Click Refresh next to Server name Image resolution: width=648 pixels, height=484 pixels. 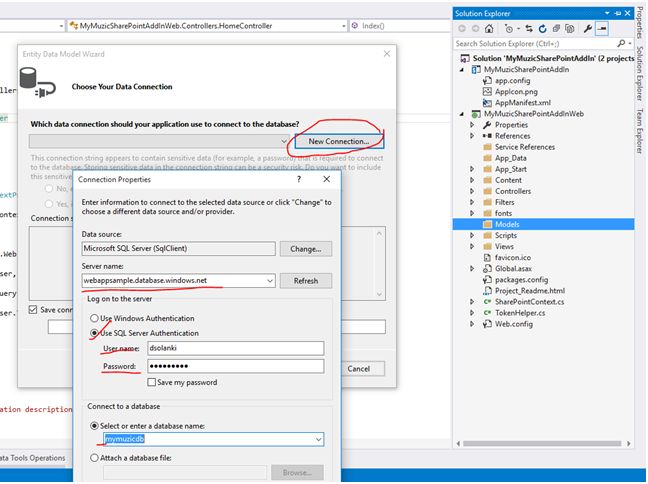click(x=306, y=281)
